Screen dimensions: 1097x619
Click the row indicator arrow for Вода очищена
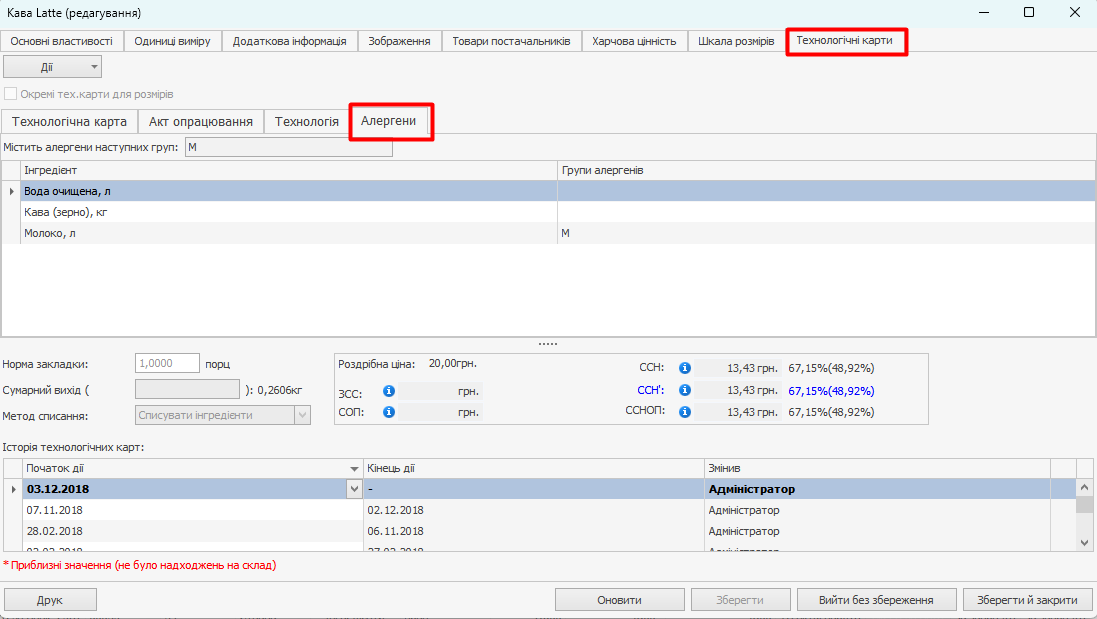pos(11,191)
